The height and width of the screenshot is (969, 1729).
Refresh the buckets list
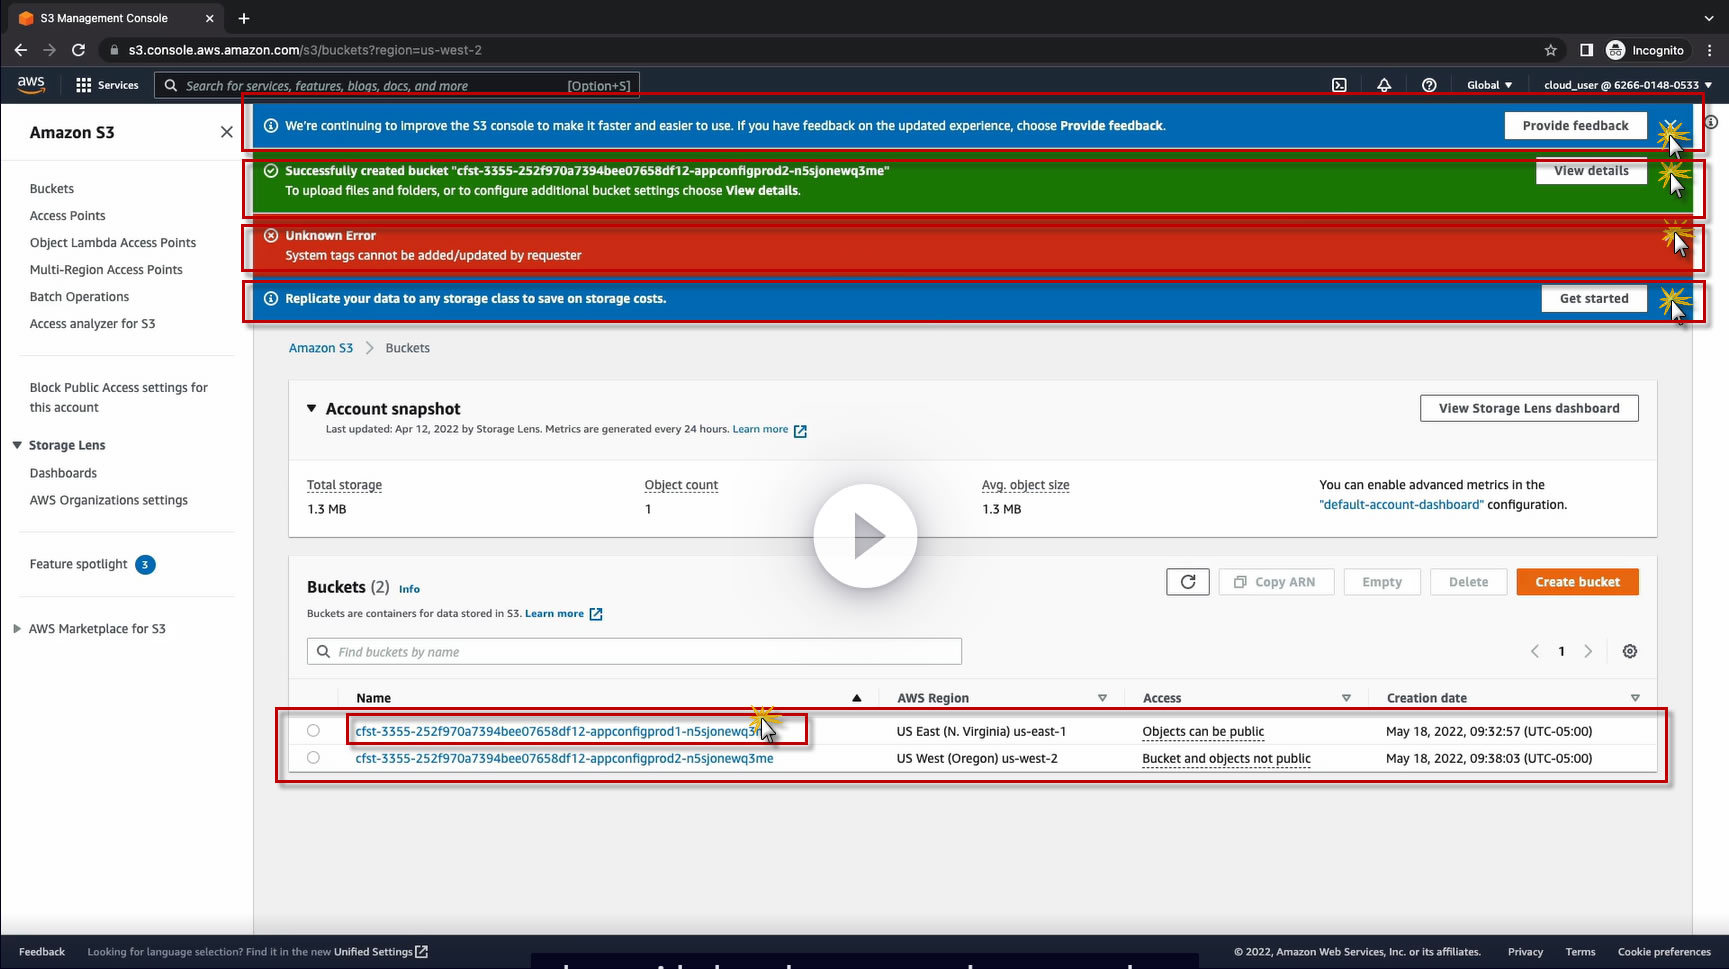tap(1188, 582)
